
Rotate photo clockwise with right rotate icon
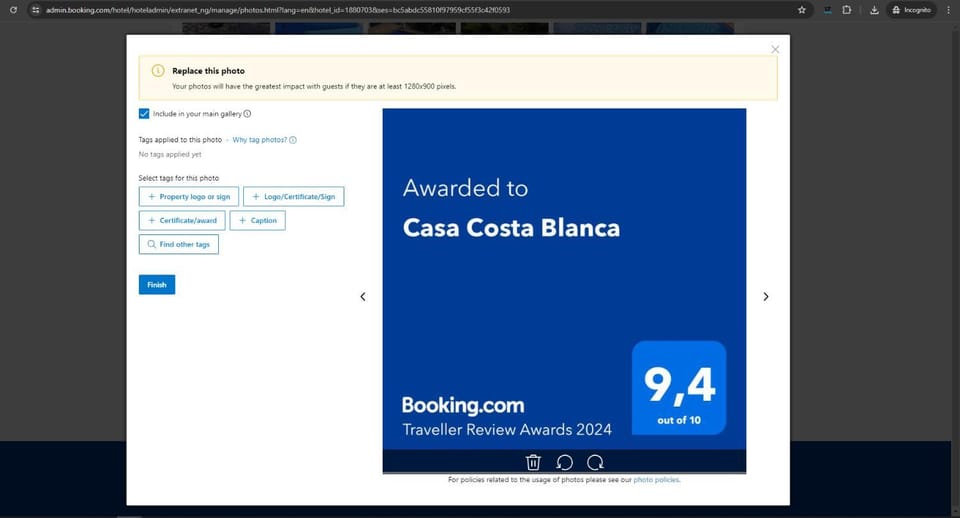(x=595, y=462)
